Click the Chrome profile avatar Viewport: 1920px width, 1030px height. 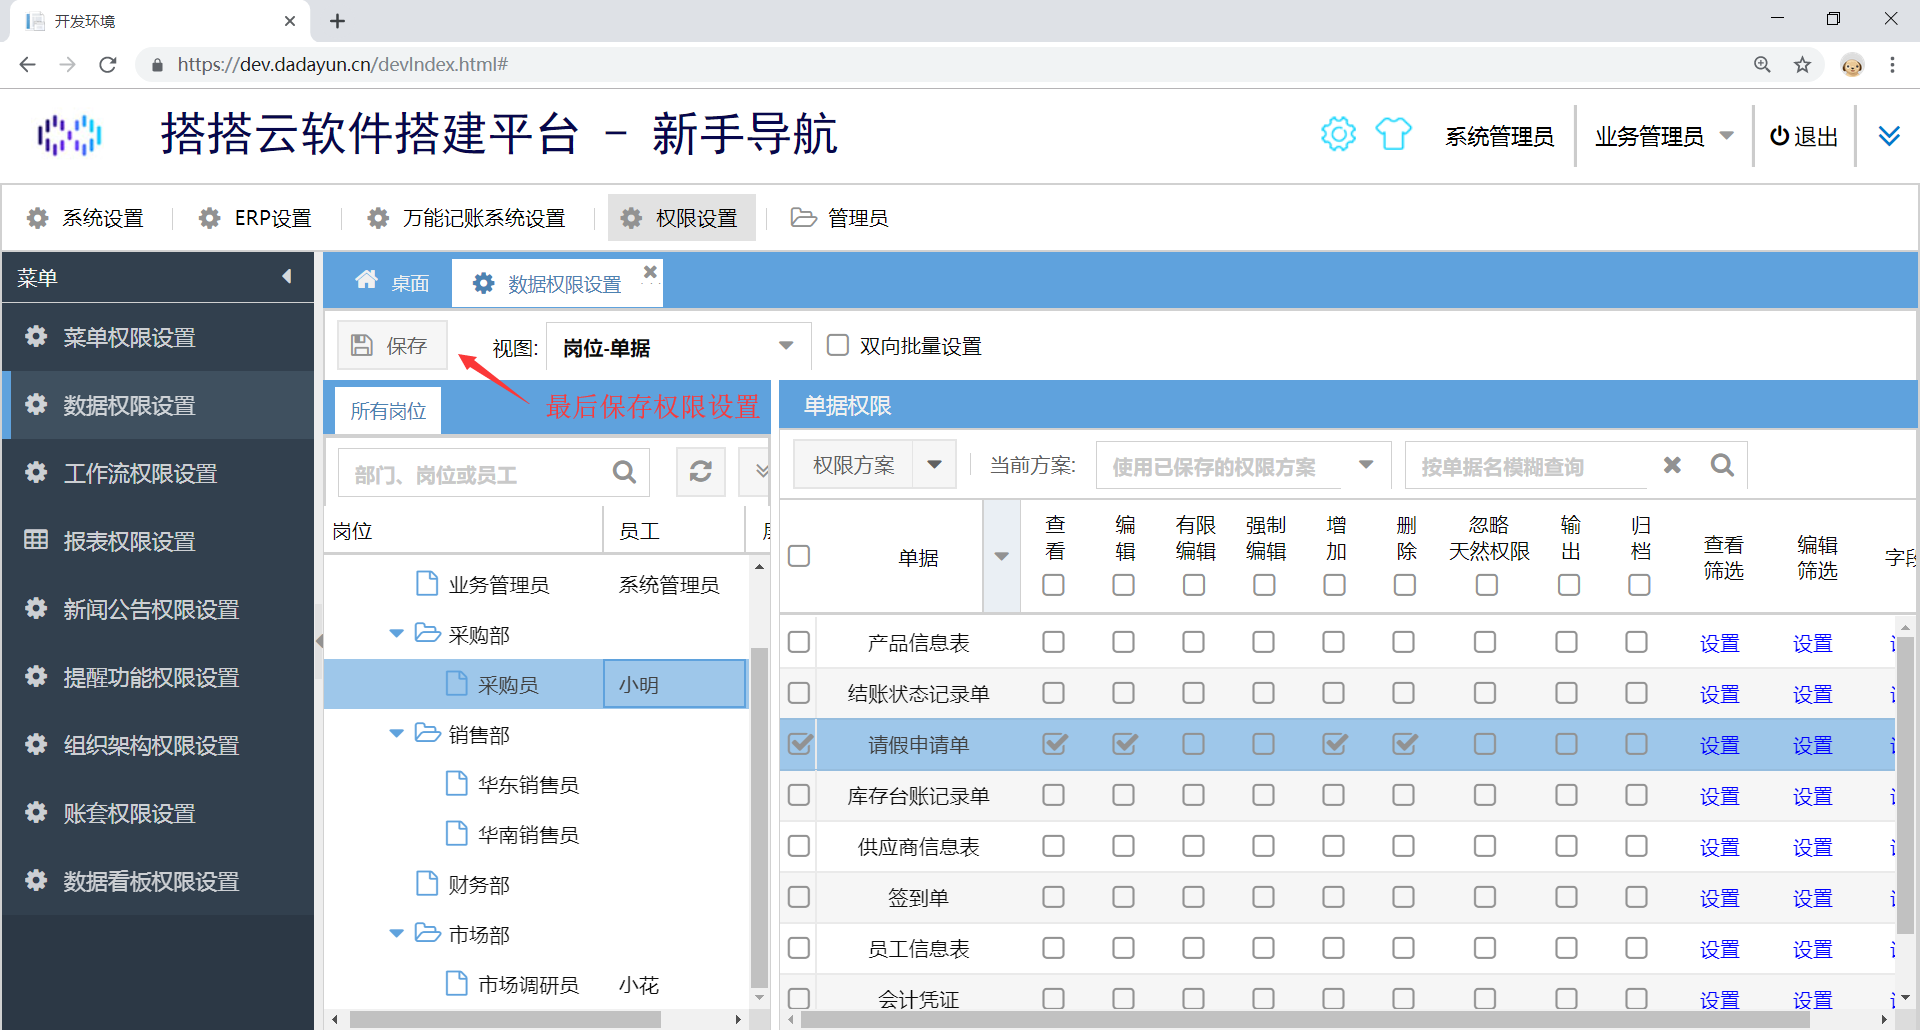click(x=1852, y=65)
